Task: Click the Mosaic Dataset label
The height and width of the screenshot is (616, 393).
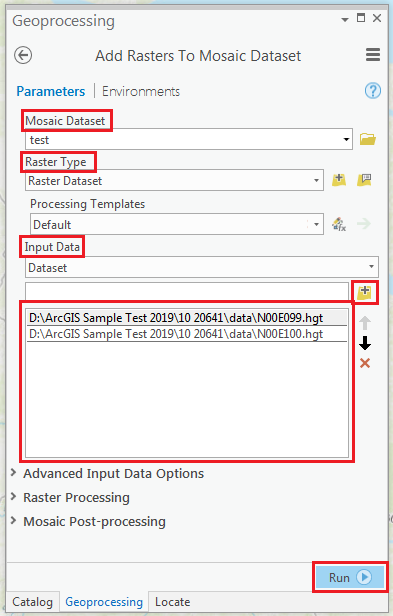Action: point(65,121)
